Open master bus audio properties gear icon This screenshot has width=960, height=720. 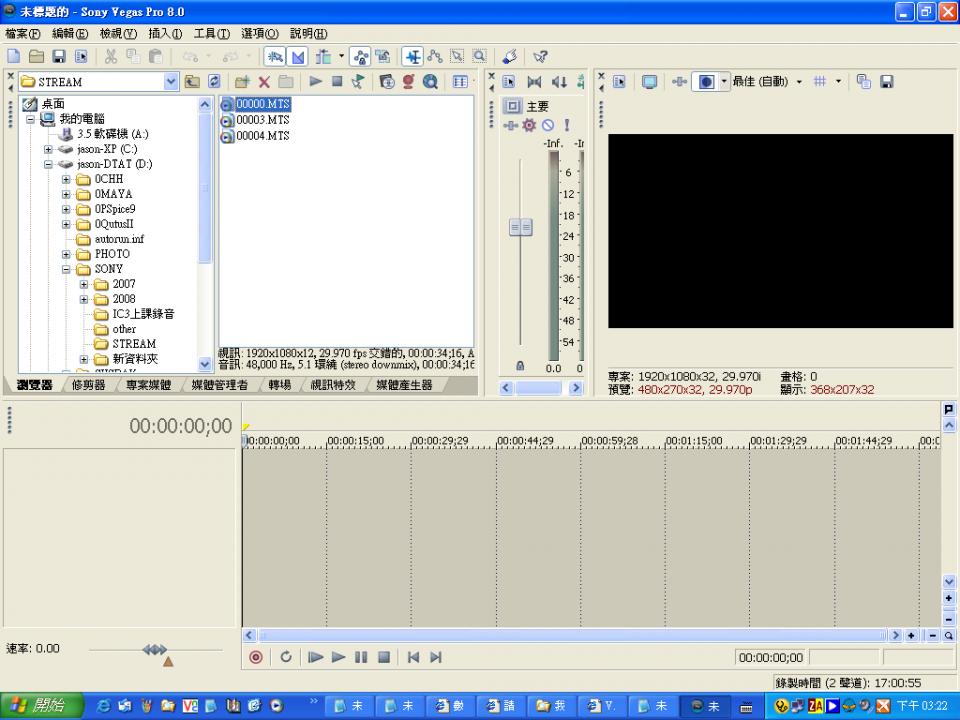click(x=529, y=125)
